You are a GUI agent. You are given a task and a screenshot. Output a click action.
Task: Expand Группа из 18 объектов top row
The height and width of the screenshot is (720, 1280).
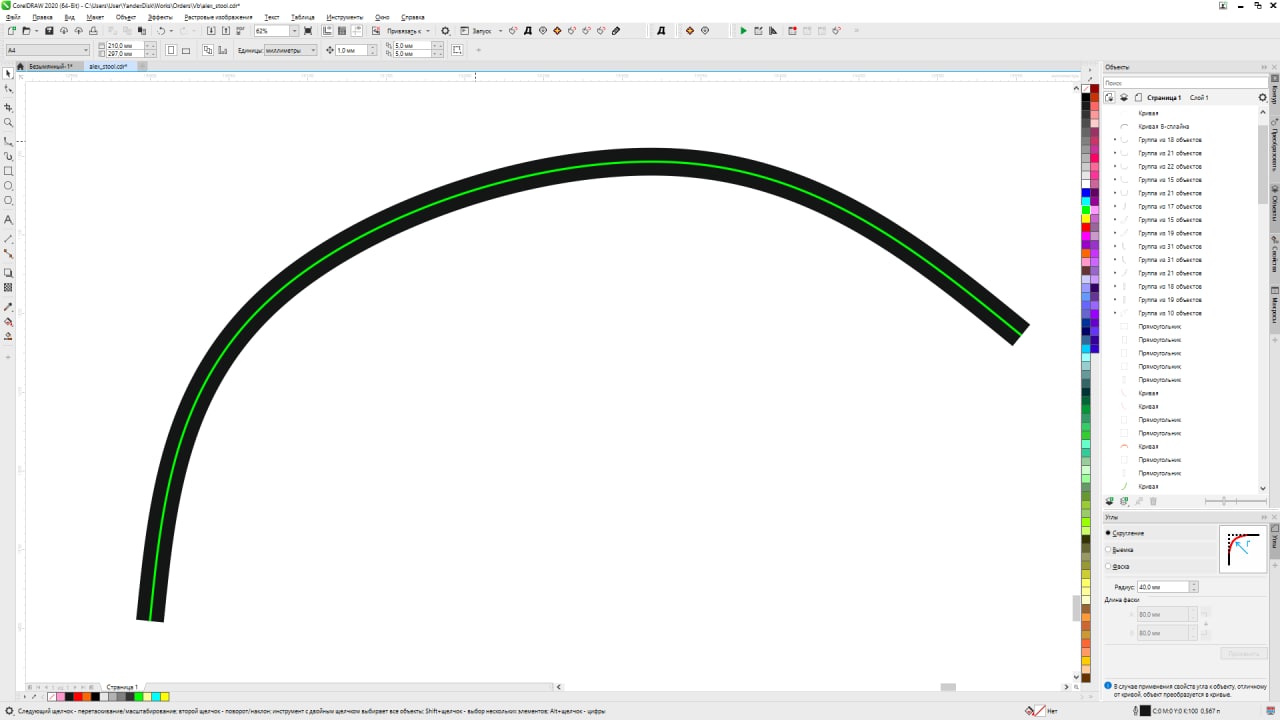tap(1115, 140)
